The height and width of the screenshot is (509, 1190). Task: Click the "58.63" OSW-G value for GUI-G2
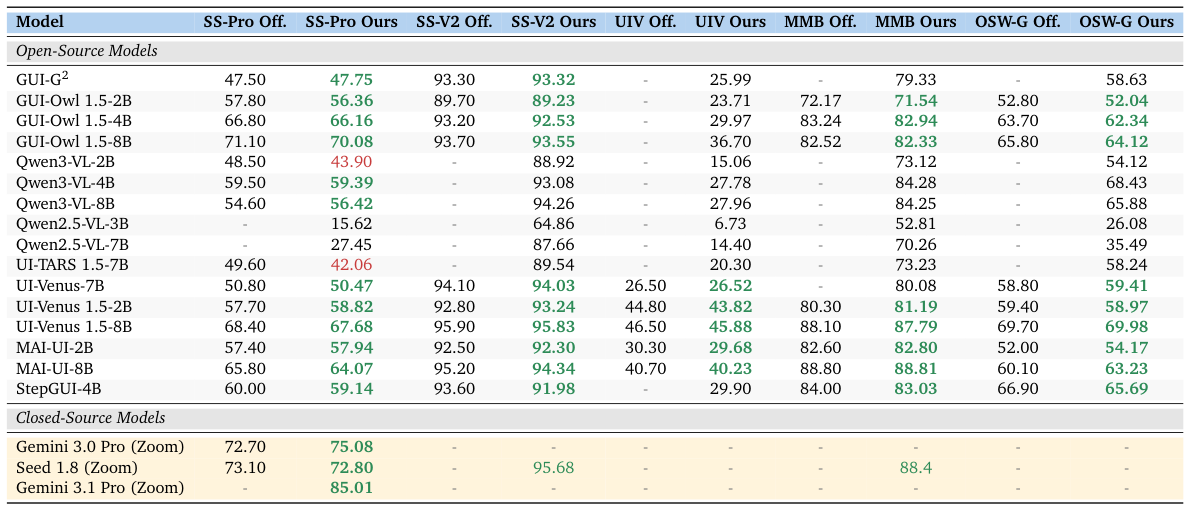click(x=1125, y=79)
